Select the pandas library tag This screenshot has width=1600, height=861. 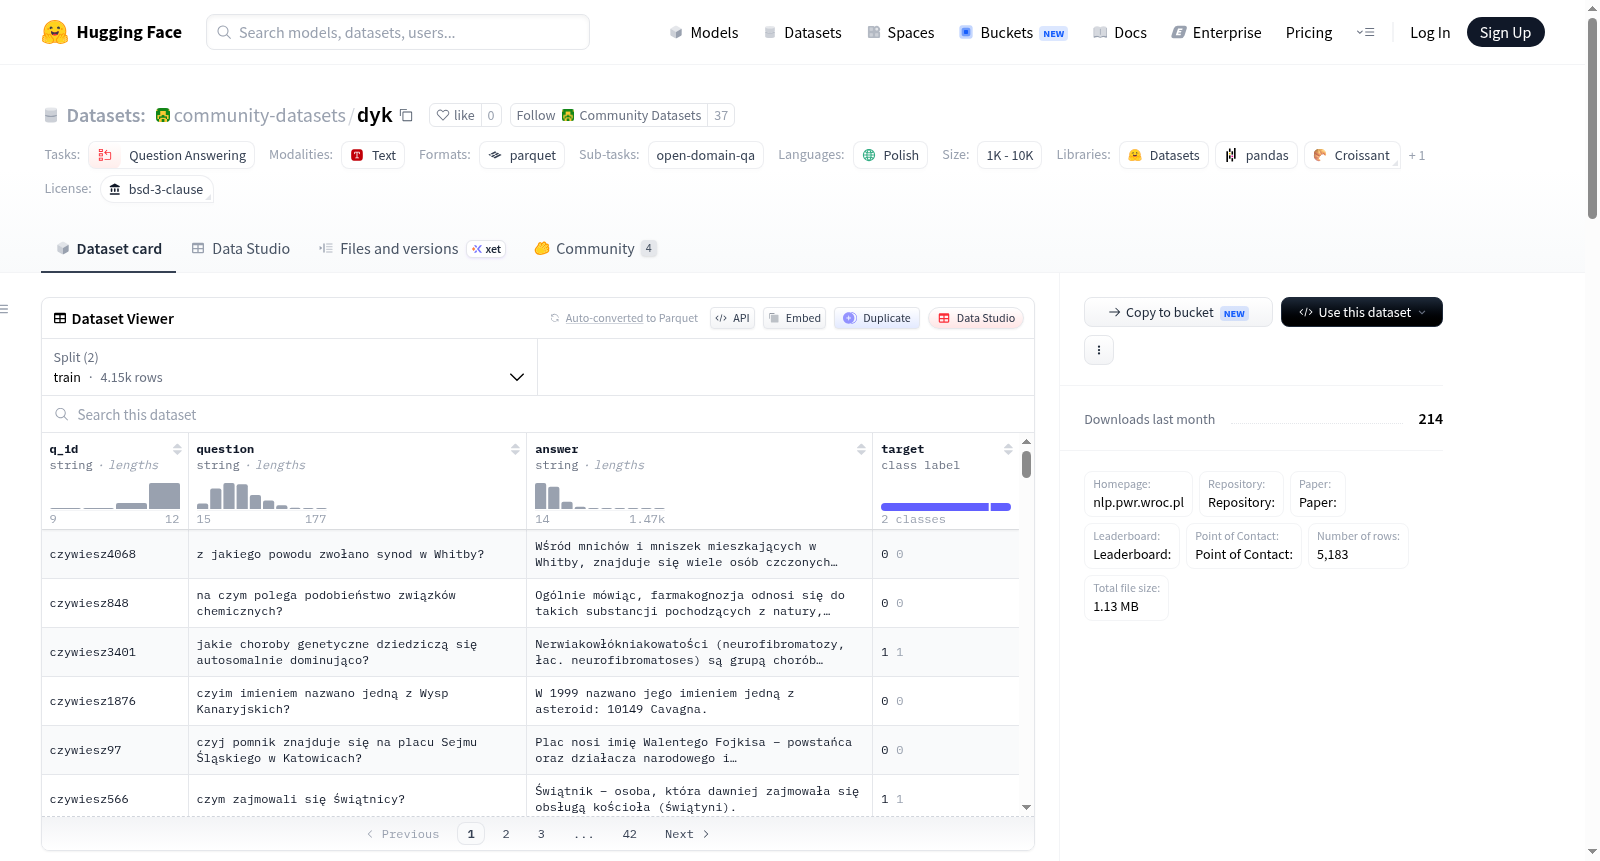tap(1257, 155)
